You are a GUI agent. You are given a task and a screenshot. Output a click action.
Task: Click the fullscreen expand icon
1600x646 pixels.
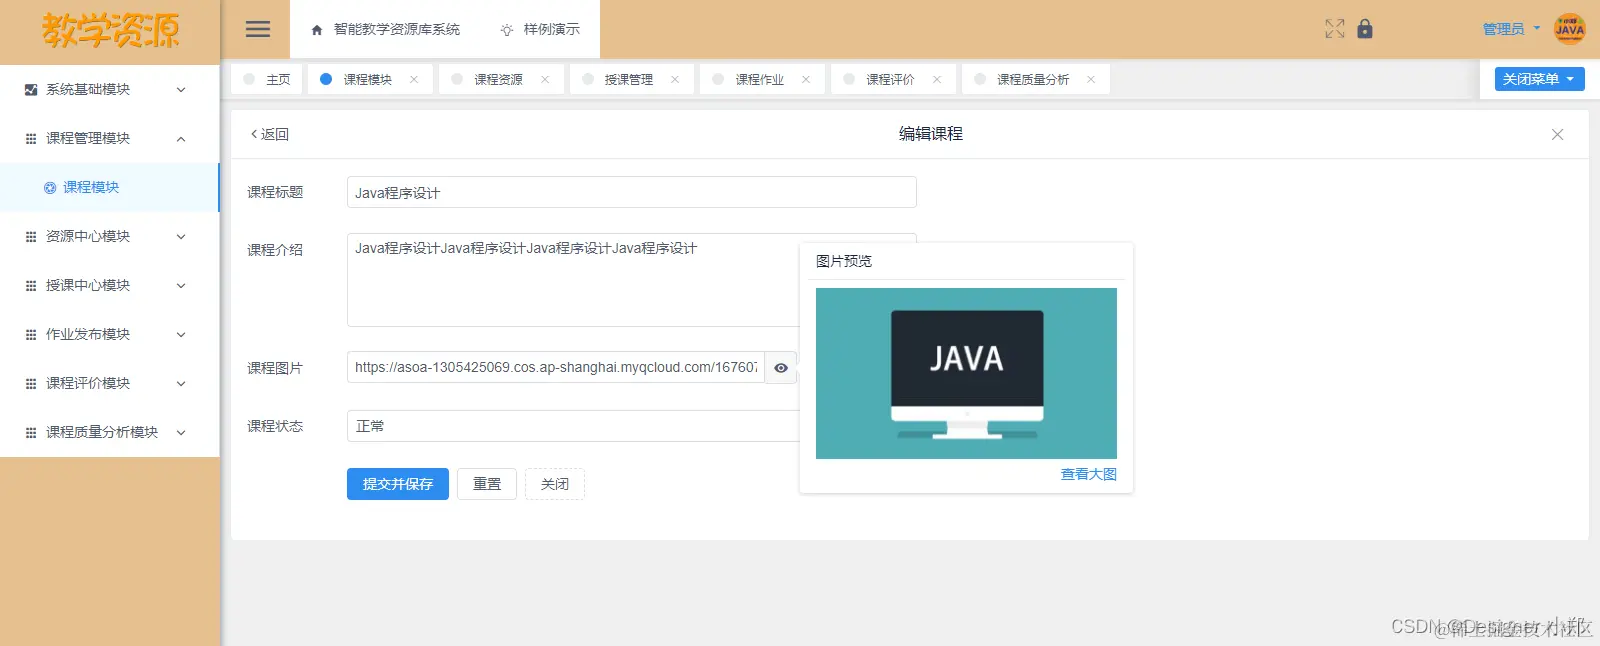pyautogui.click(x=1335, y=29)
